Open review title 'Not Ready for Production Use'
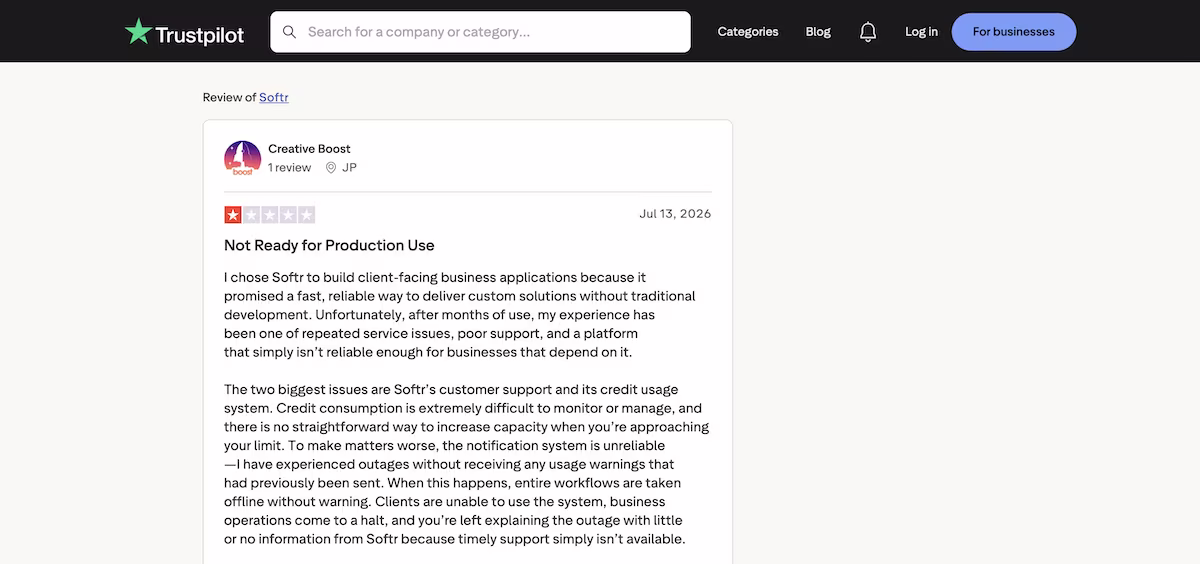1200x564 pixels. pyautogui.click(x=329, y=245)
